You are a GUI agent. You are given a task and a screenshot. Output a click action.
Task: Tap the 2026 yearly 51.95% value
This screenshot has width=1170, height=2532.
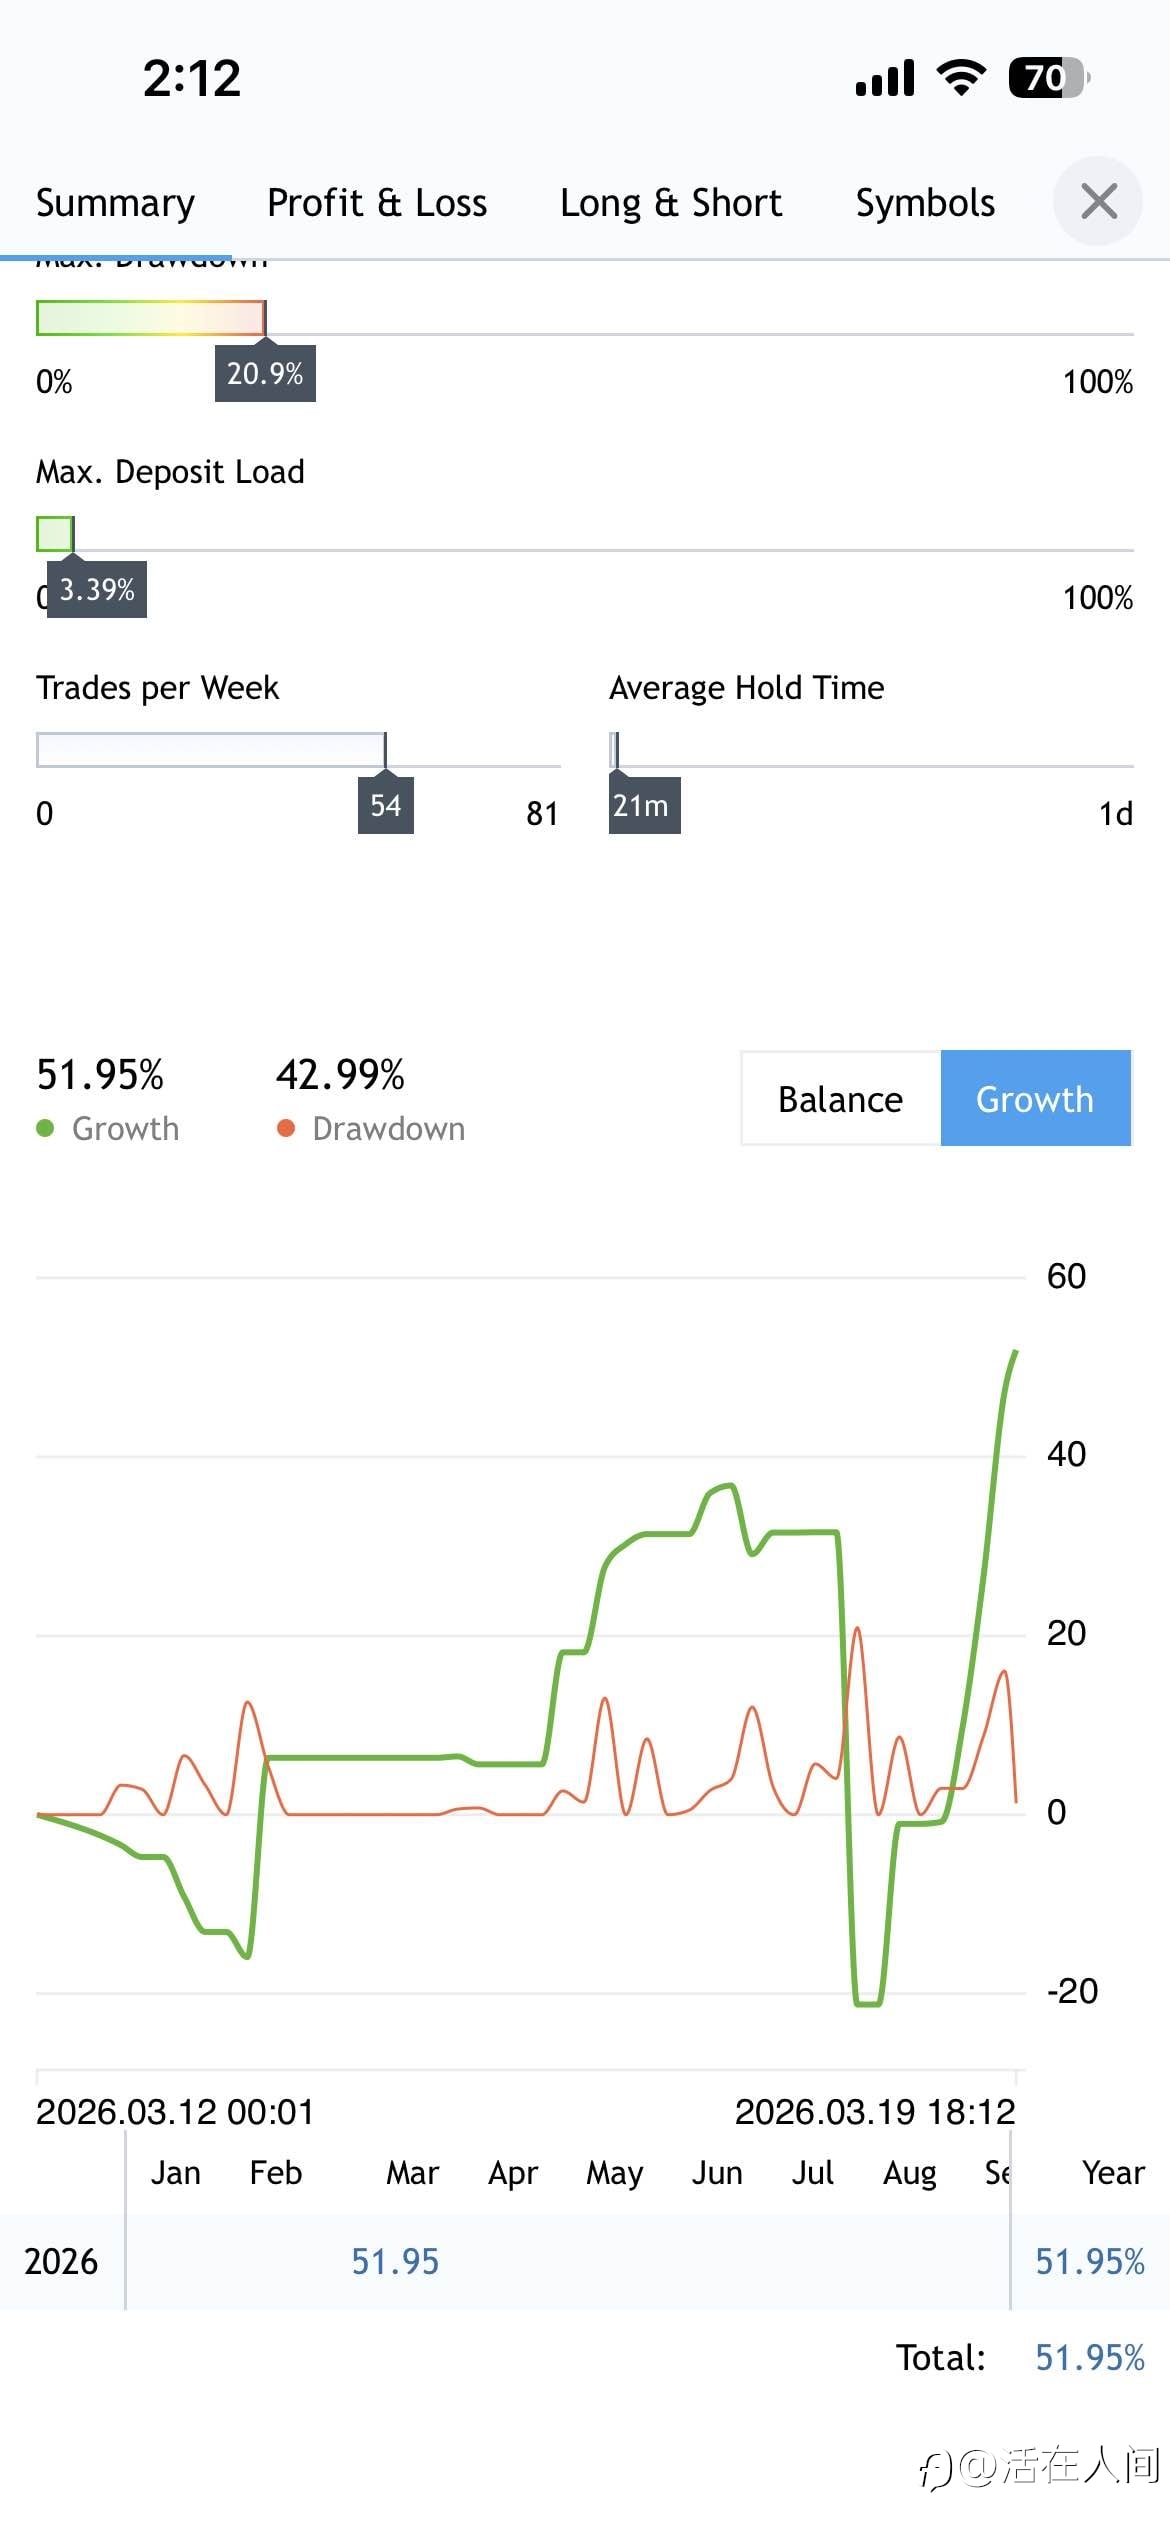pyautogui.click(x=1089, y=2262)
